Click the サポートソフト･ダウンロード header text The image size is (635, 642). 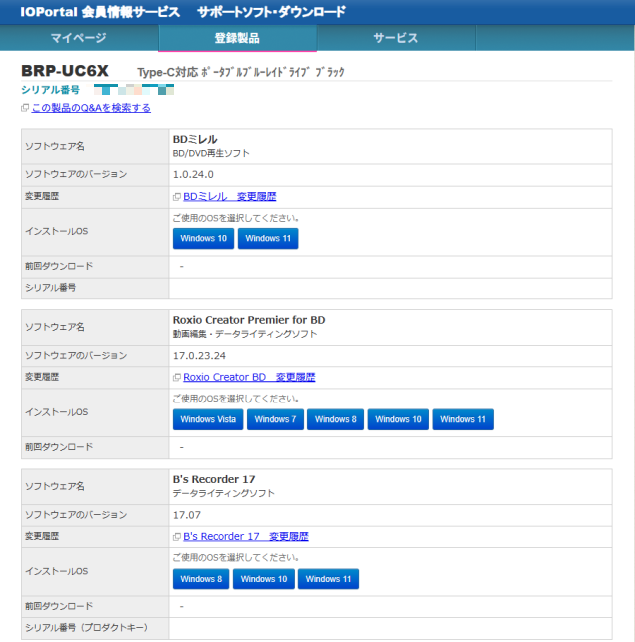click(x=271, y=12)
